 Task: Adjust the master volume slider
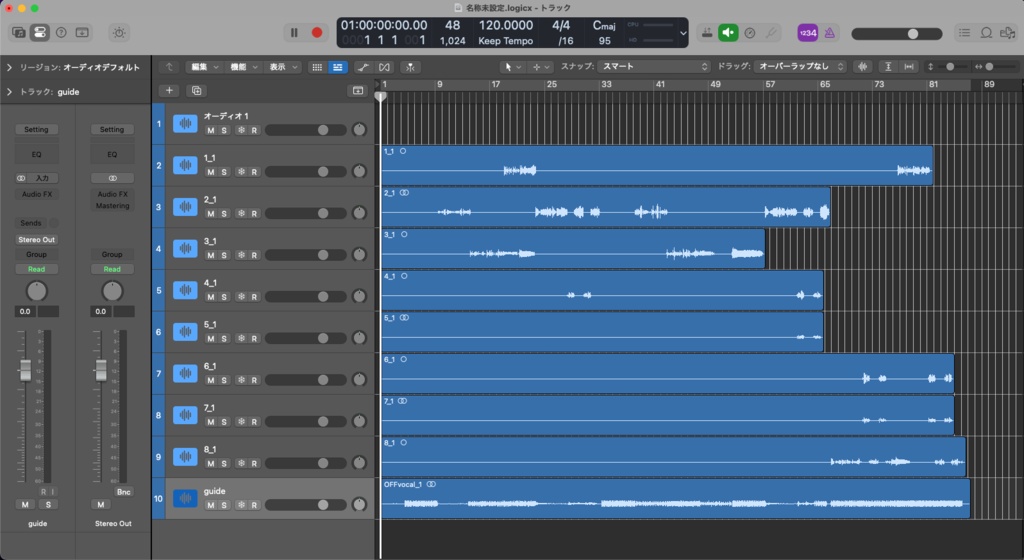click(897, 33)
